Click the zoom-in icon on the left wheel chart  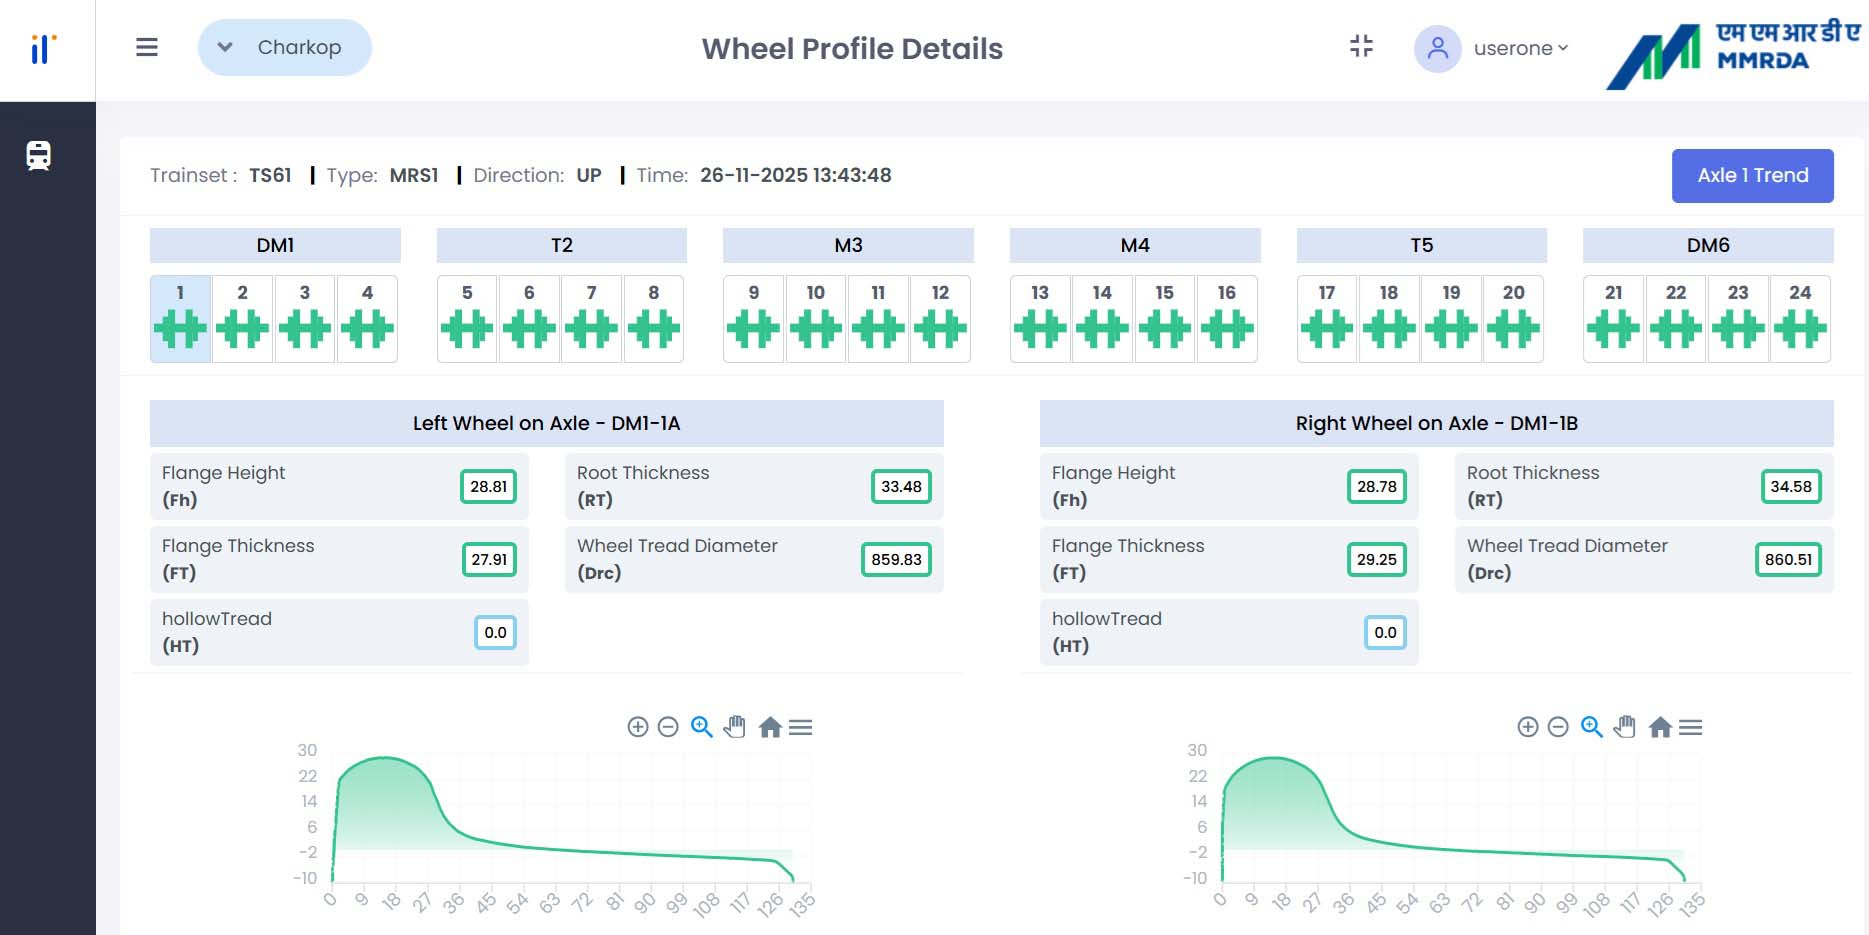[x=640, y=727]
